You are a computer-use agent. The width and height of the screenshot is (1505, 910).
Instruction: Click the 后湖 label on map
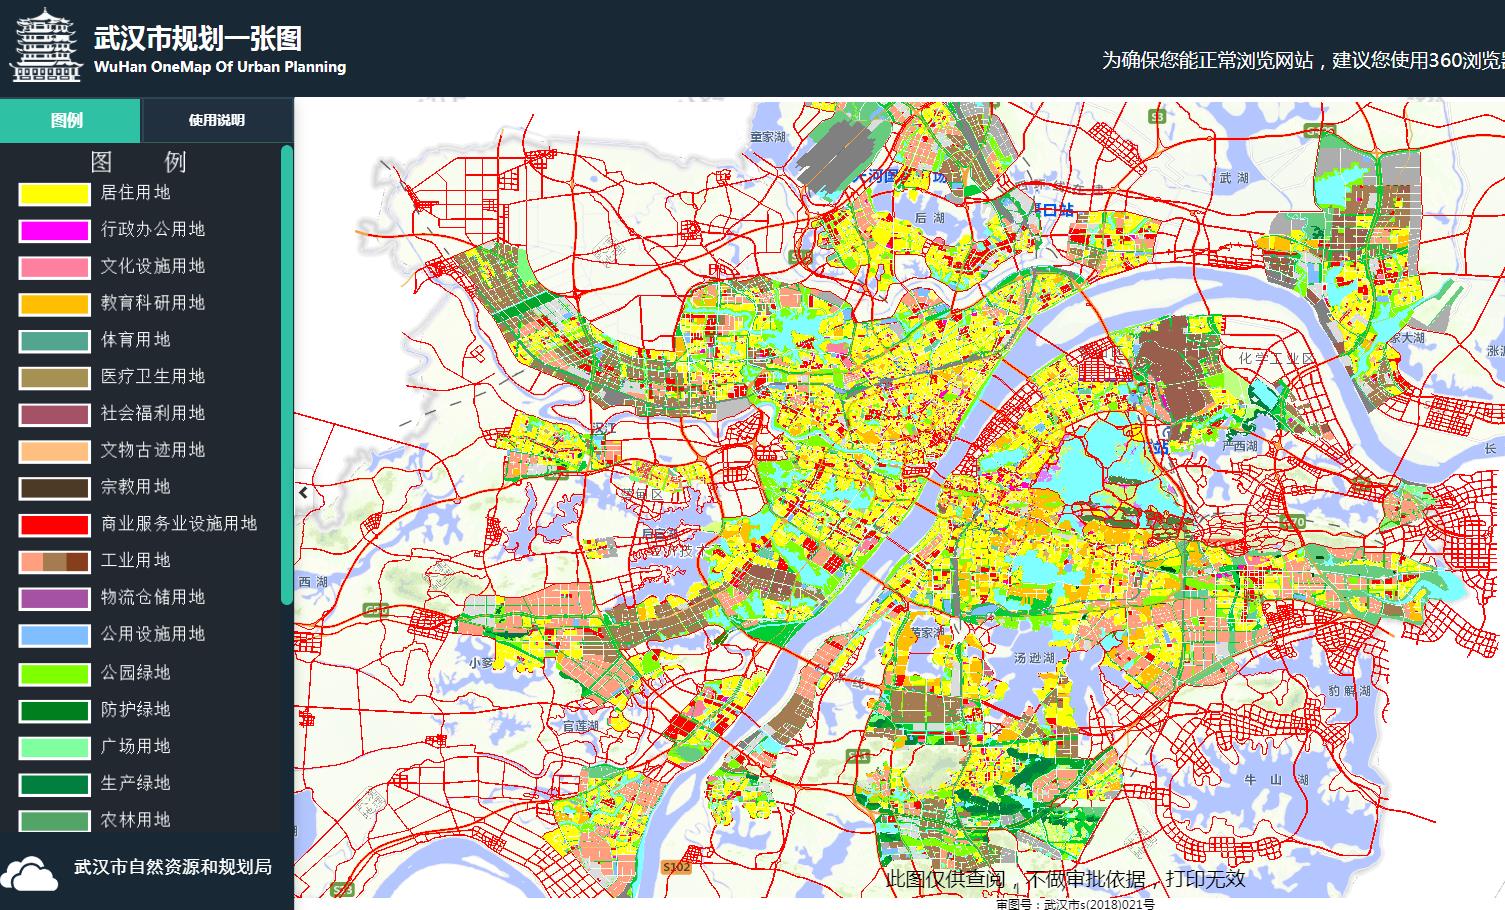click(x=929, y=218)
